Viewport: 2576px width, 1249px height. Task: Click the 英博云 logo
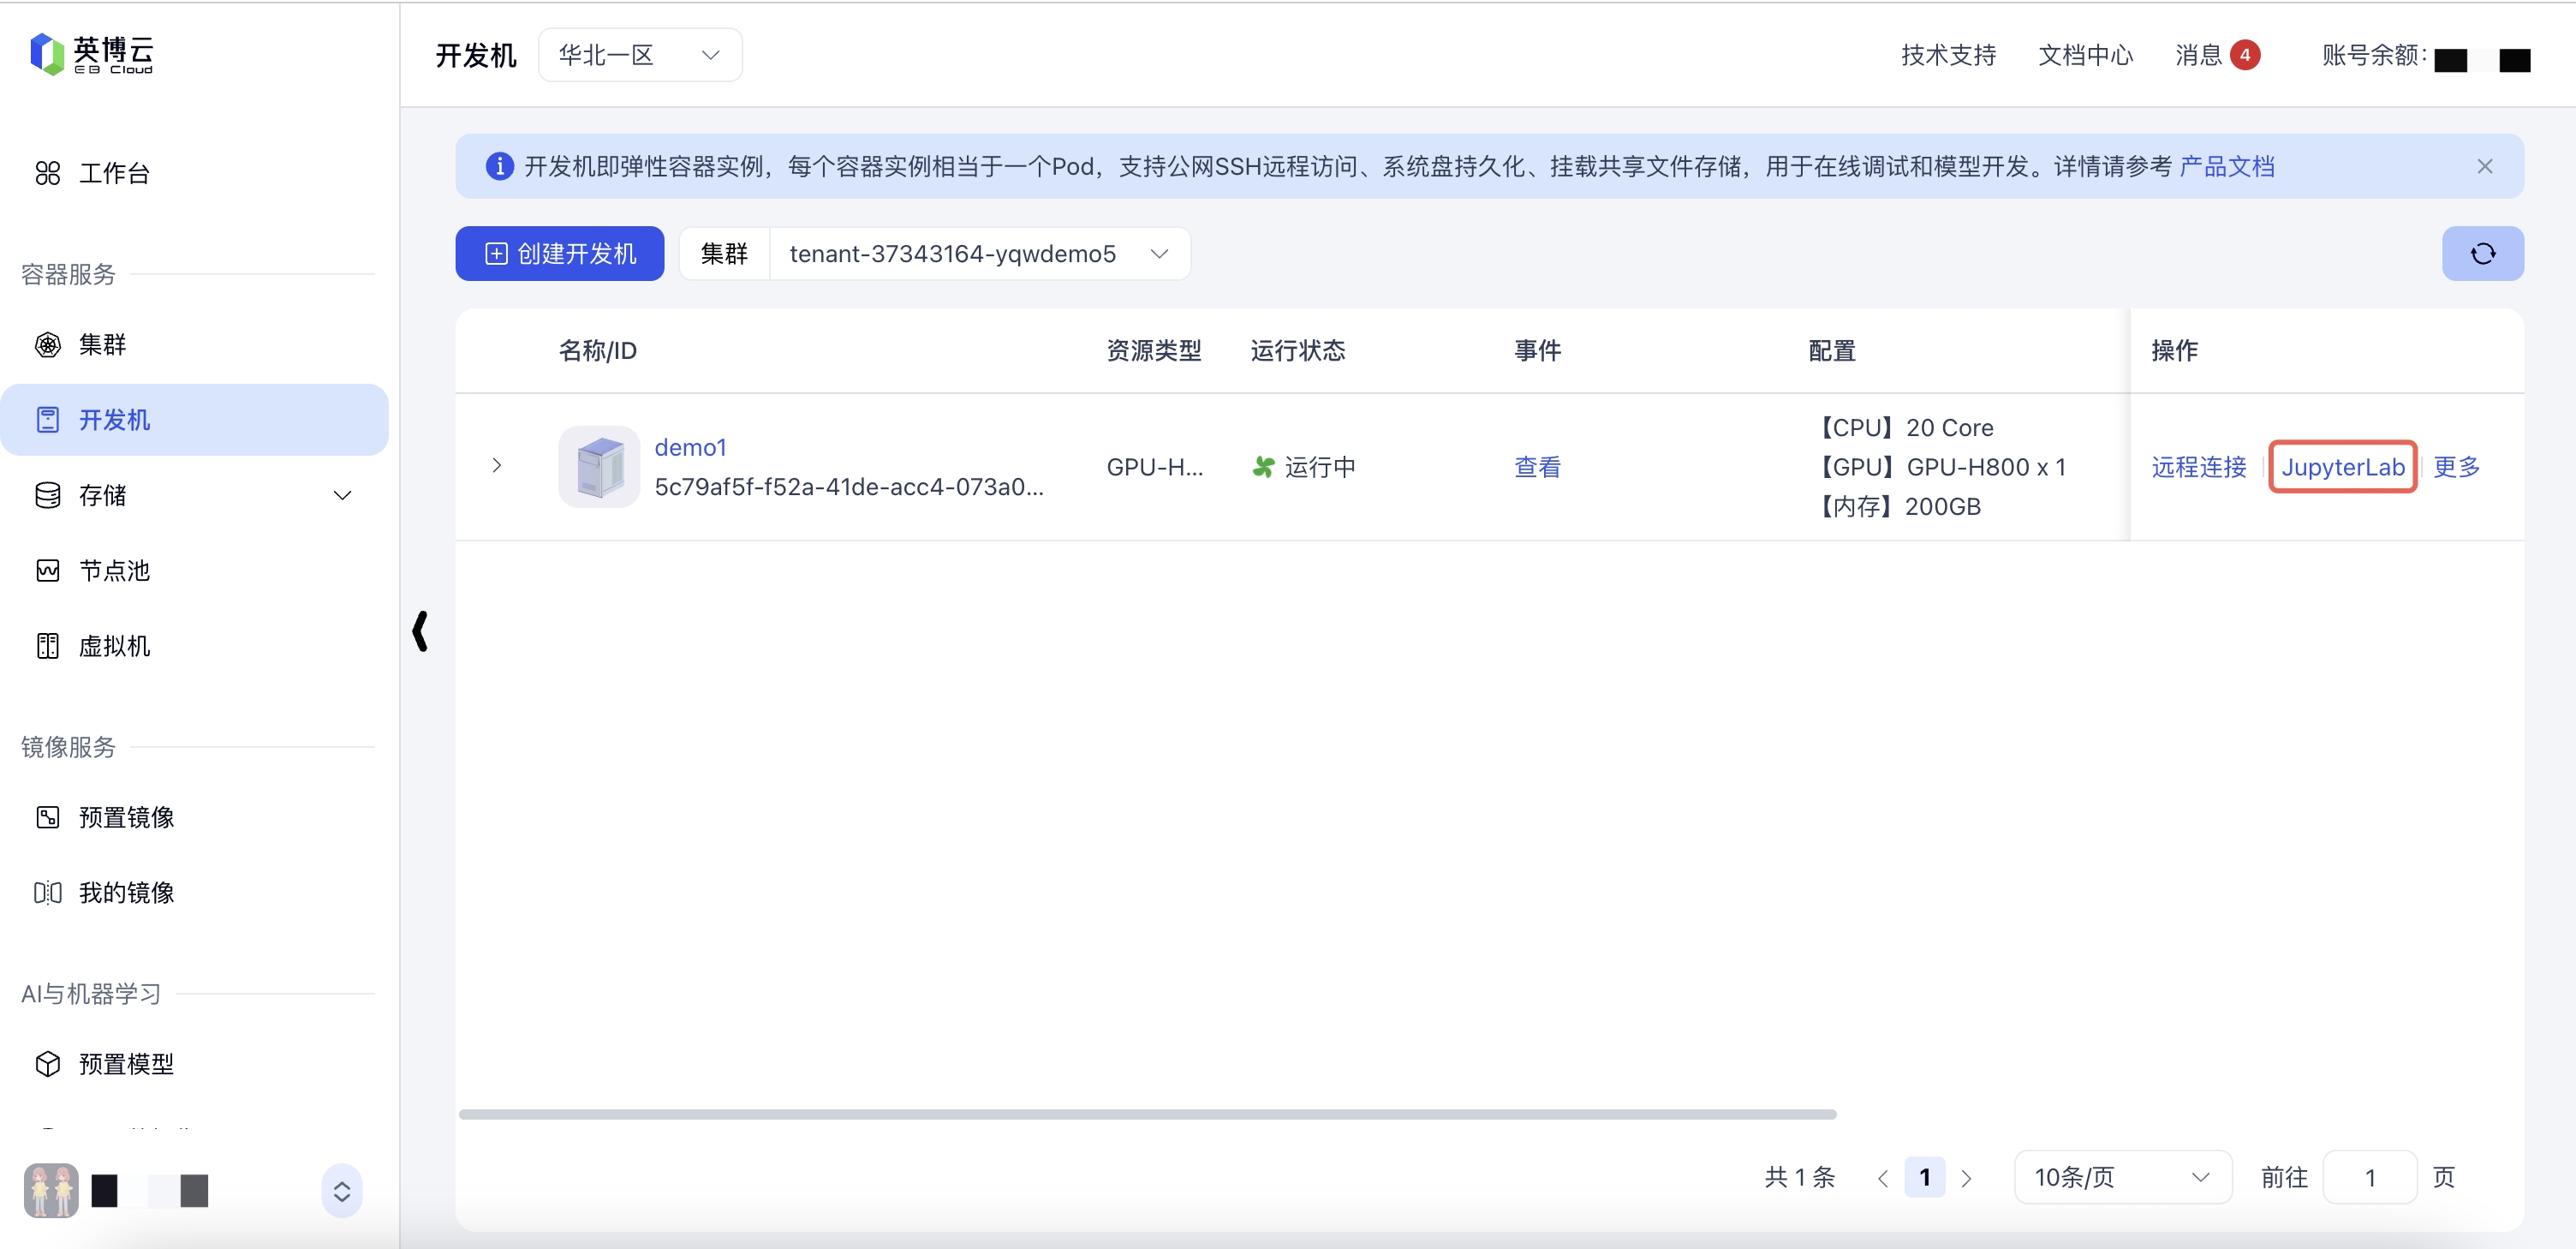92,54
